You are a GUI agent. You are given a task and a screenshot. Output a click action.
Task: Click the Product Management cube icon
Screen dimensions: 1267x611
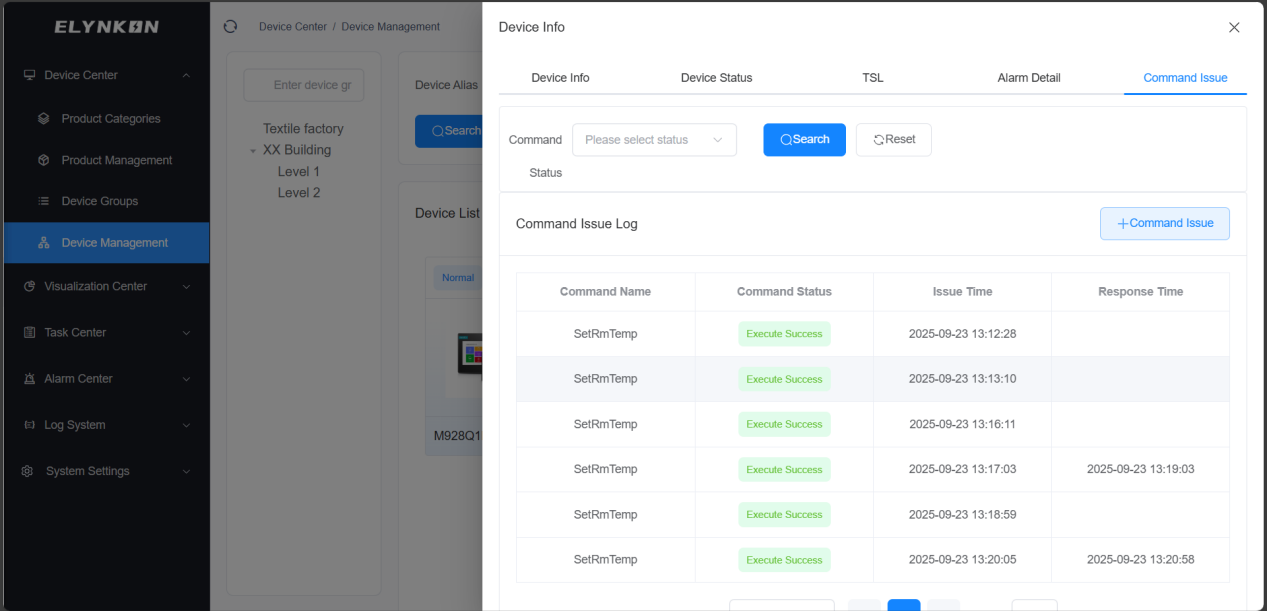(x=43, y=160)
